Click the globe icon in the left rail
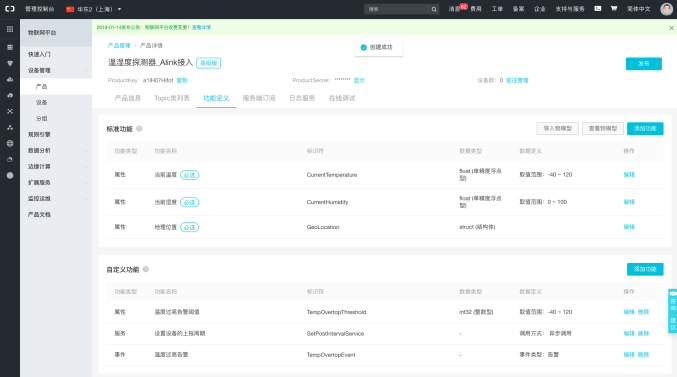The image size is (677, 377). click(x=10, y=143)
